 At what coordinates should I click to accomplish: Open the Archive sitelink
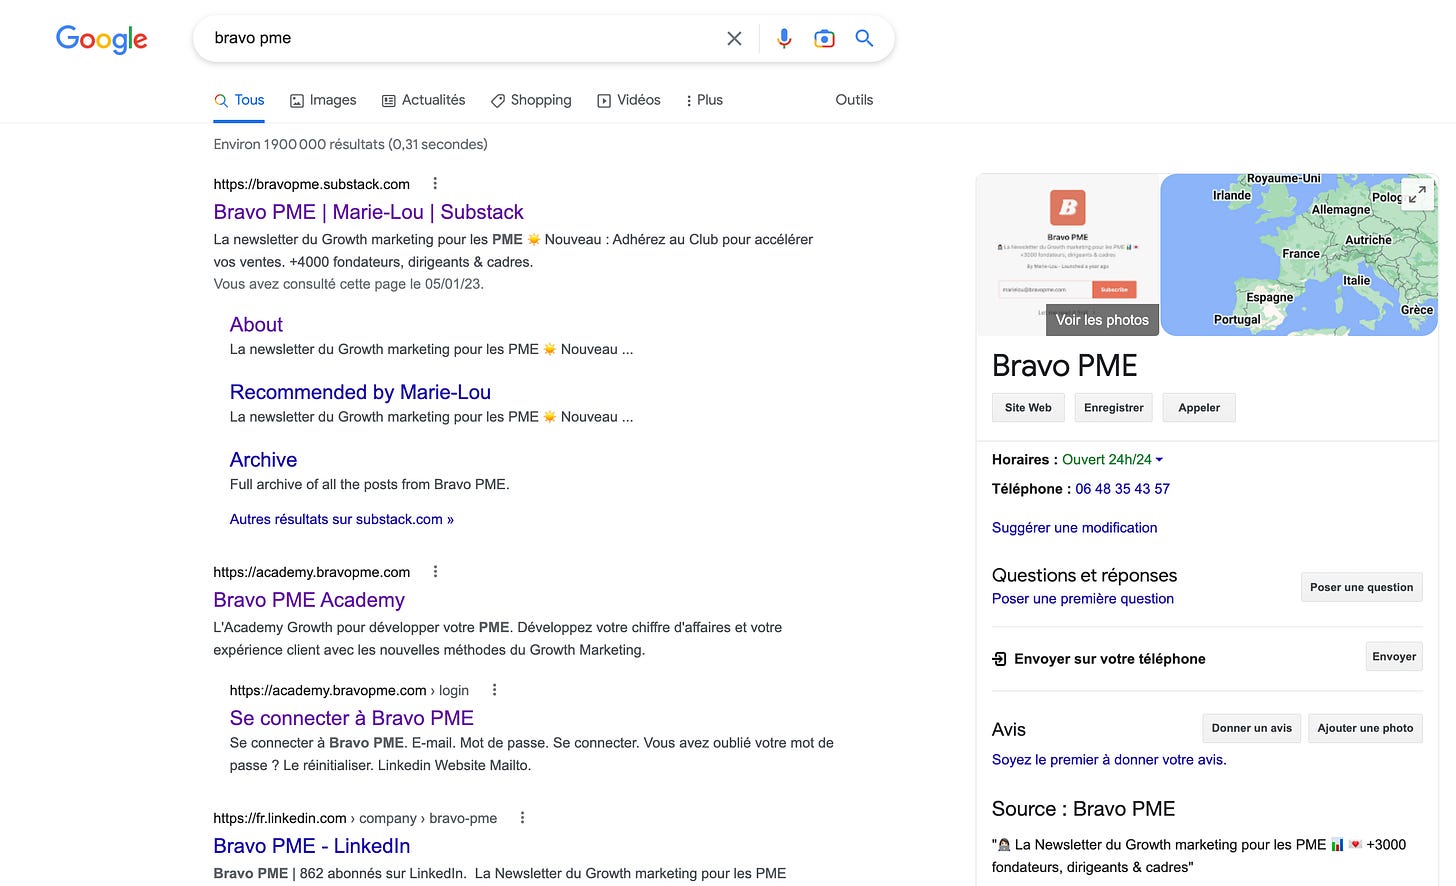(263, 459)
